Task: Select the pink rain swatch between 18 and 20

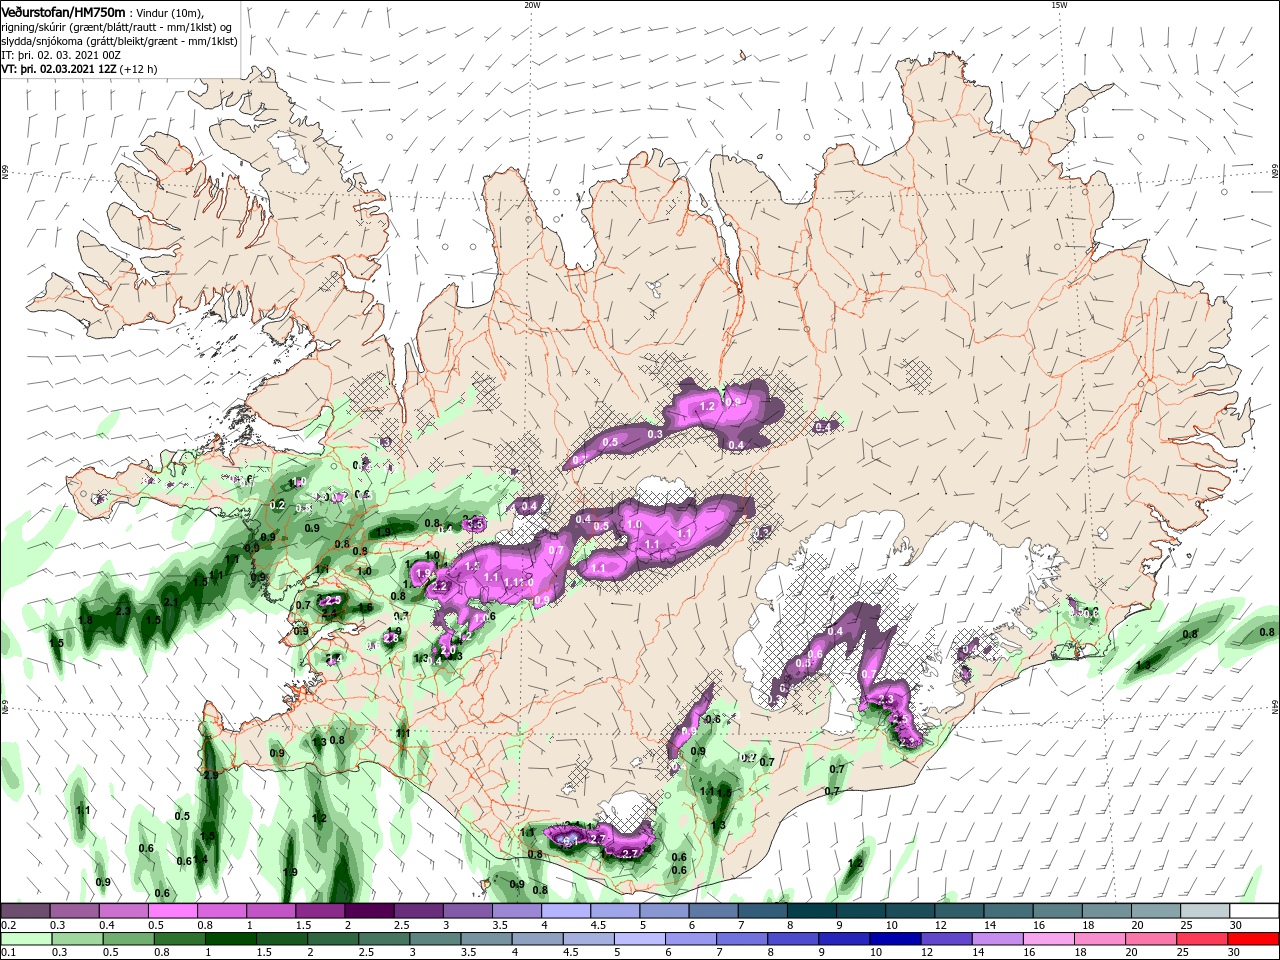Action: pos(1099,939)
